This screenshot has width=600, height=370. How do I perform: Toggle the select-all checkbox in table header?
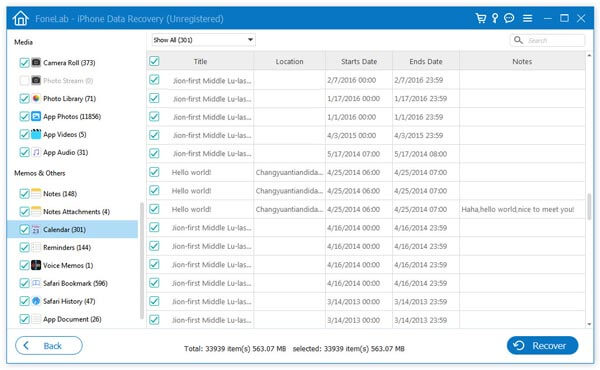pos(154,61)
